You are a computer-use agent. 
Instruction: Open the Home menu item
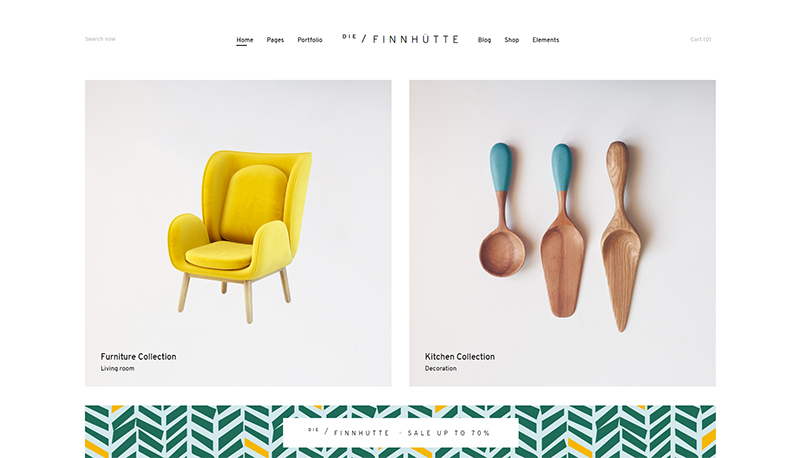[x=244, y=40]
